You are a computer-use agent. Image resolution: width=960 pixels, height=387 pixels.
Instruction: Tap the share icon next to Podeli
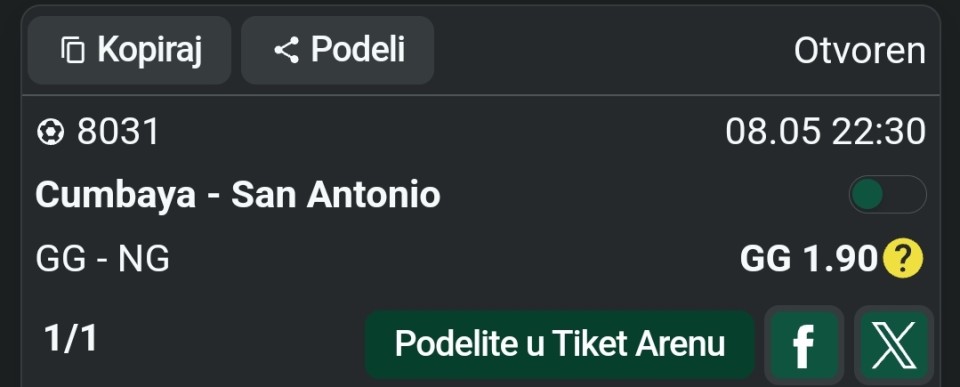286,50
